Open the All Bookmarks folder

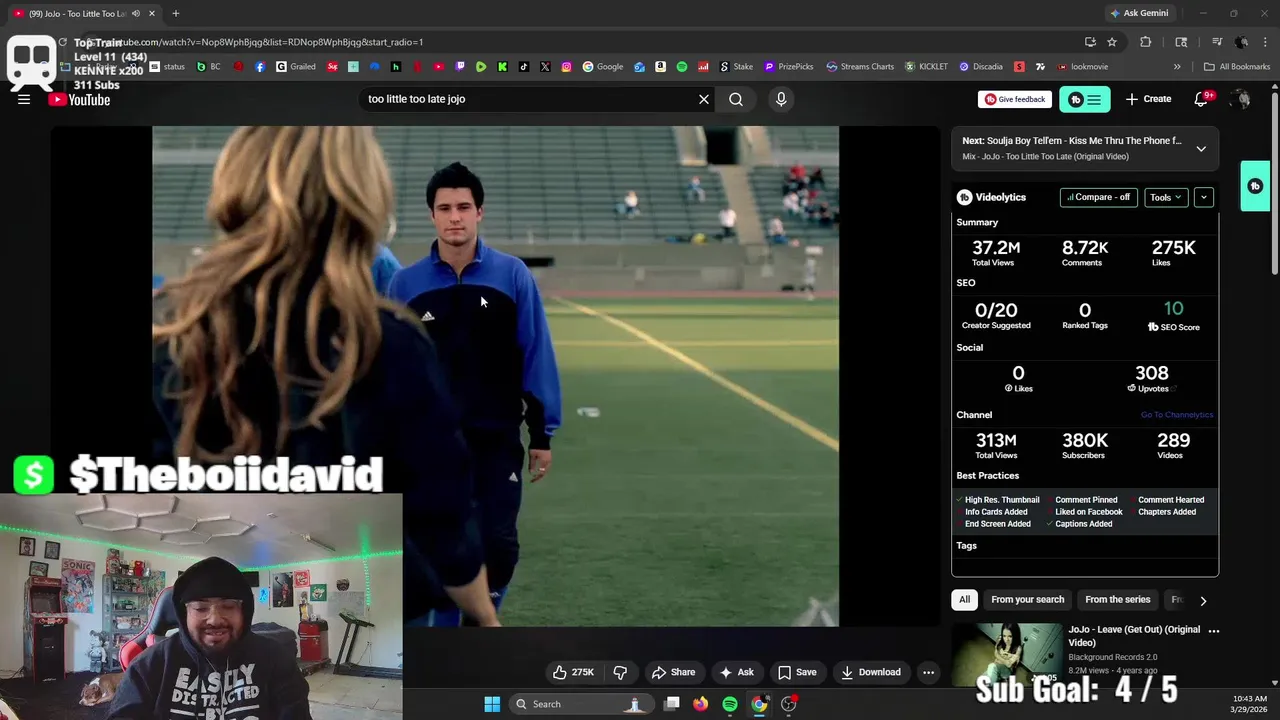1237,67
